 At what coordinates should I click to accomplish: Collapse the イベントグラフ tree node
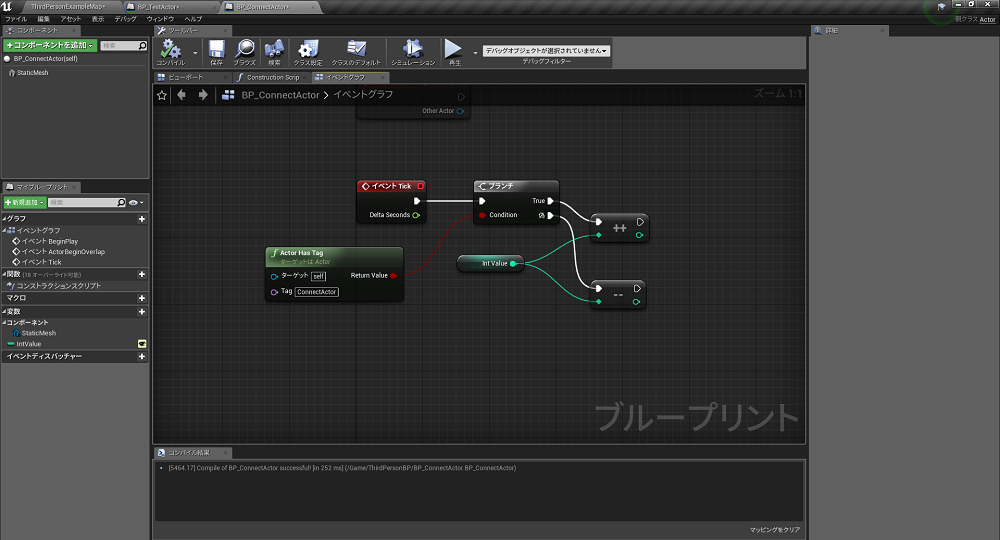coord(4,230)
